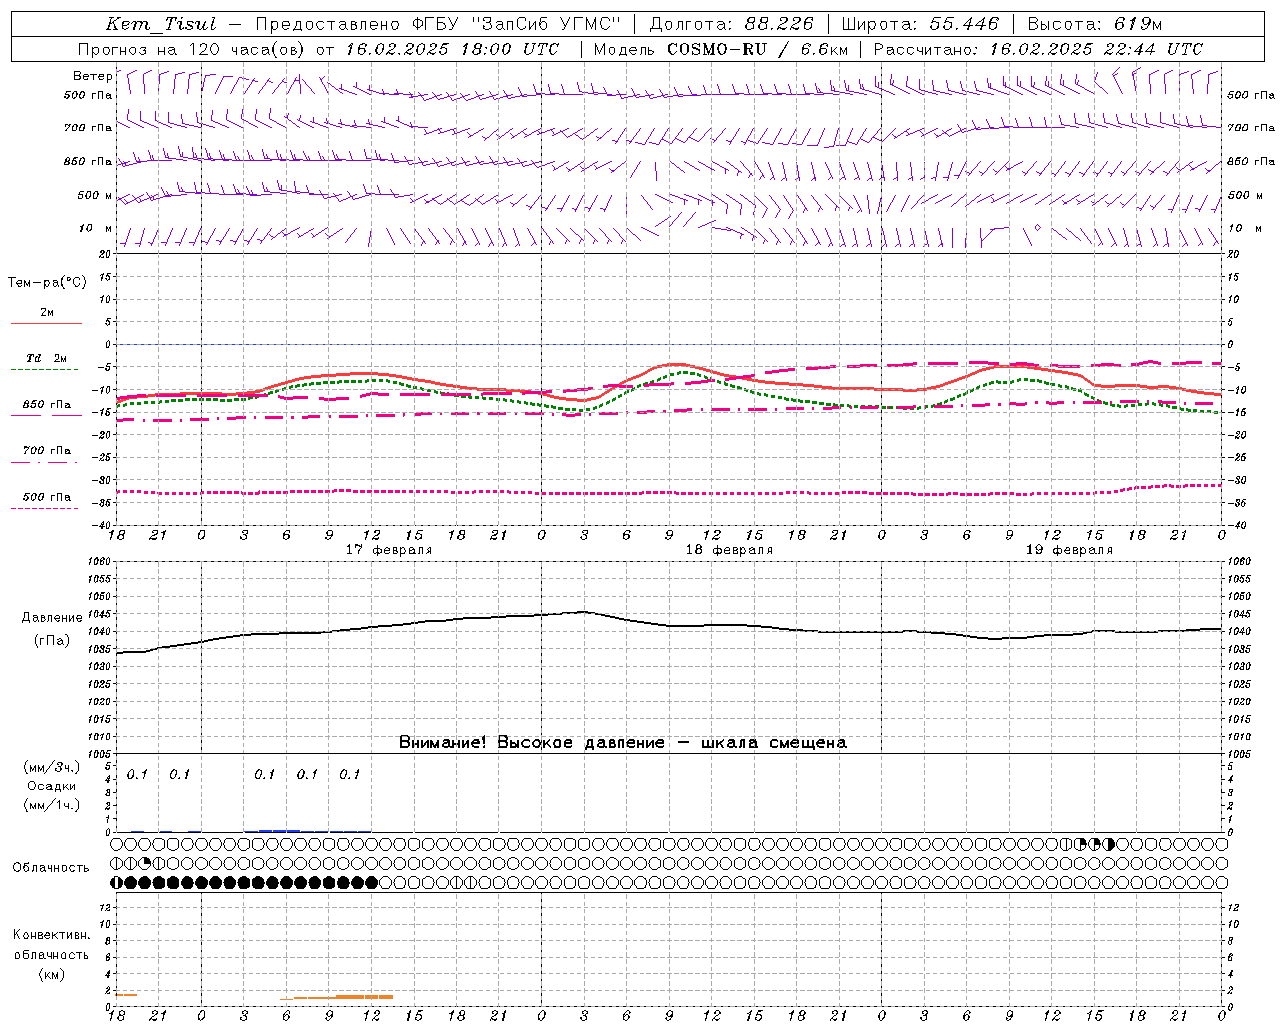Click the station name Kem_Tisul in header

pyautogui.click(x=160, y=24)
